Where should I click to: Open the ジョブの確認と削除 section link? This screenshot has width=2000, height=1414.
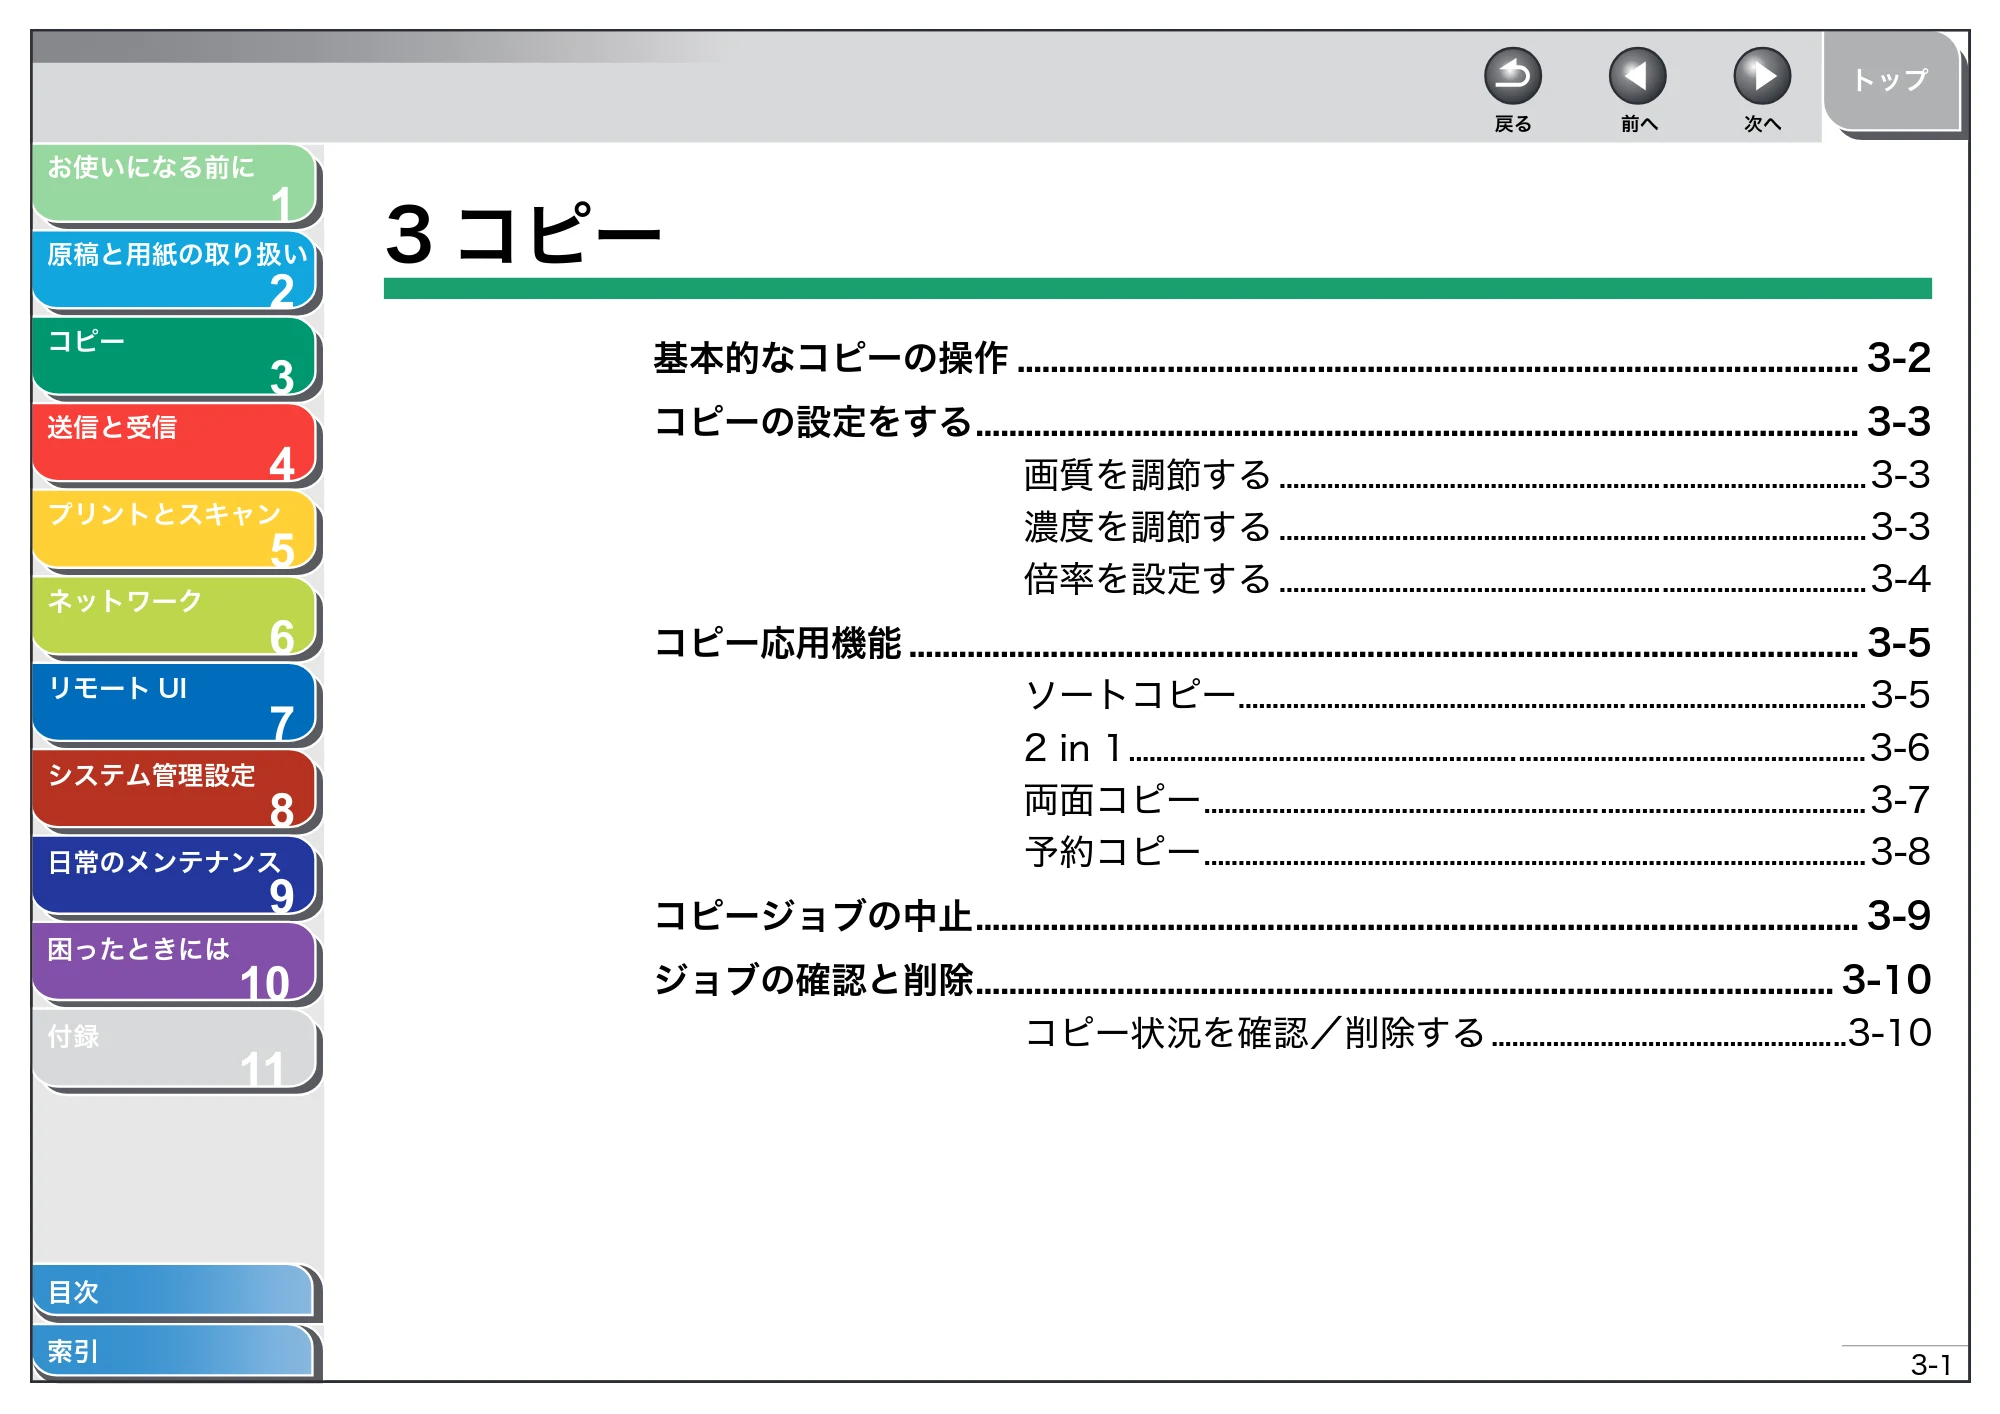tap(812, 980)
